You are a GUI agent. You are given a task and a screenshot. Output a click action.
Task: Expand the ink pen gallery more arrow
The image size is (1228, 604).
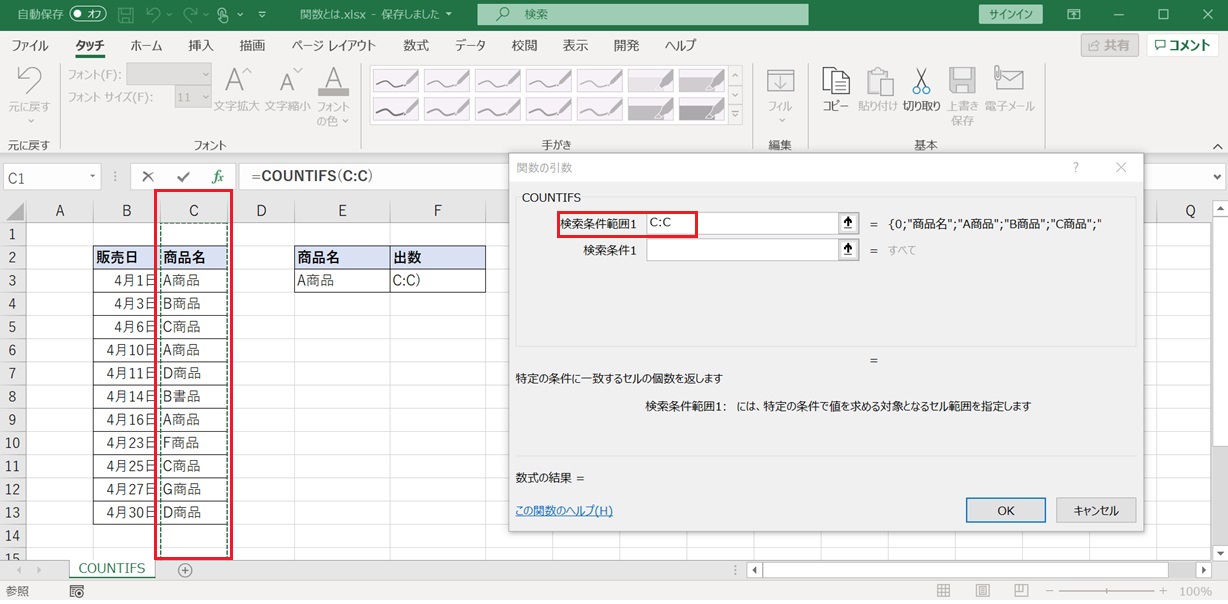tap(736, 114)
